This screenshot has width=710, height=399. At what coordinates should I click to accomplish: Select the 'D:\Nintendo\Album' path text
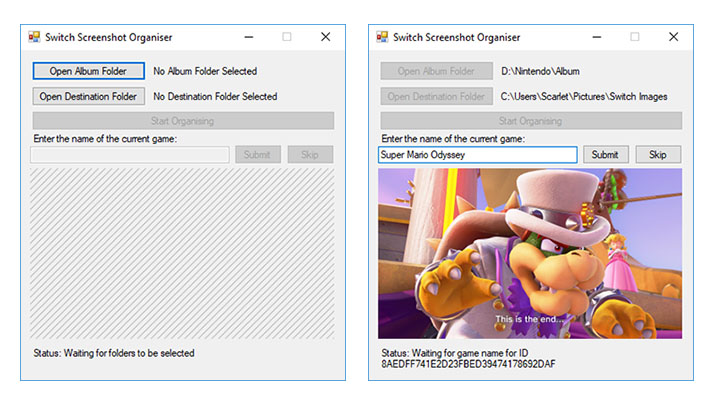540,71
